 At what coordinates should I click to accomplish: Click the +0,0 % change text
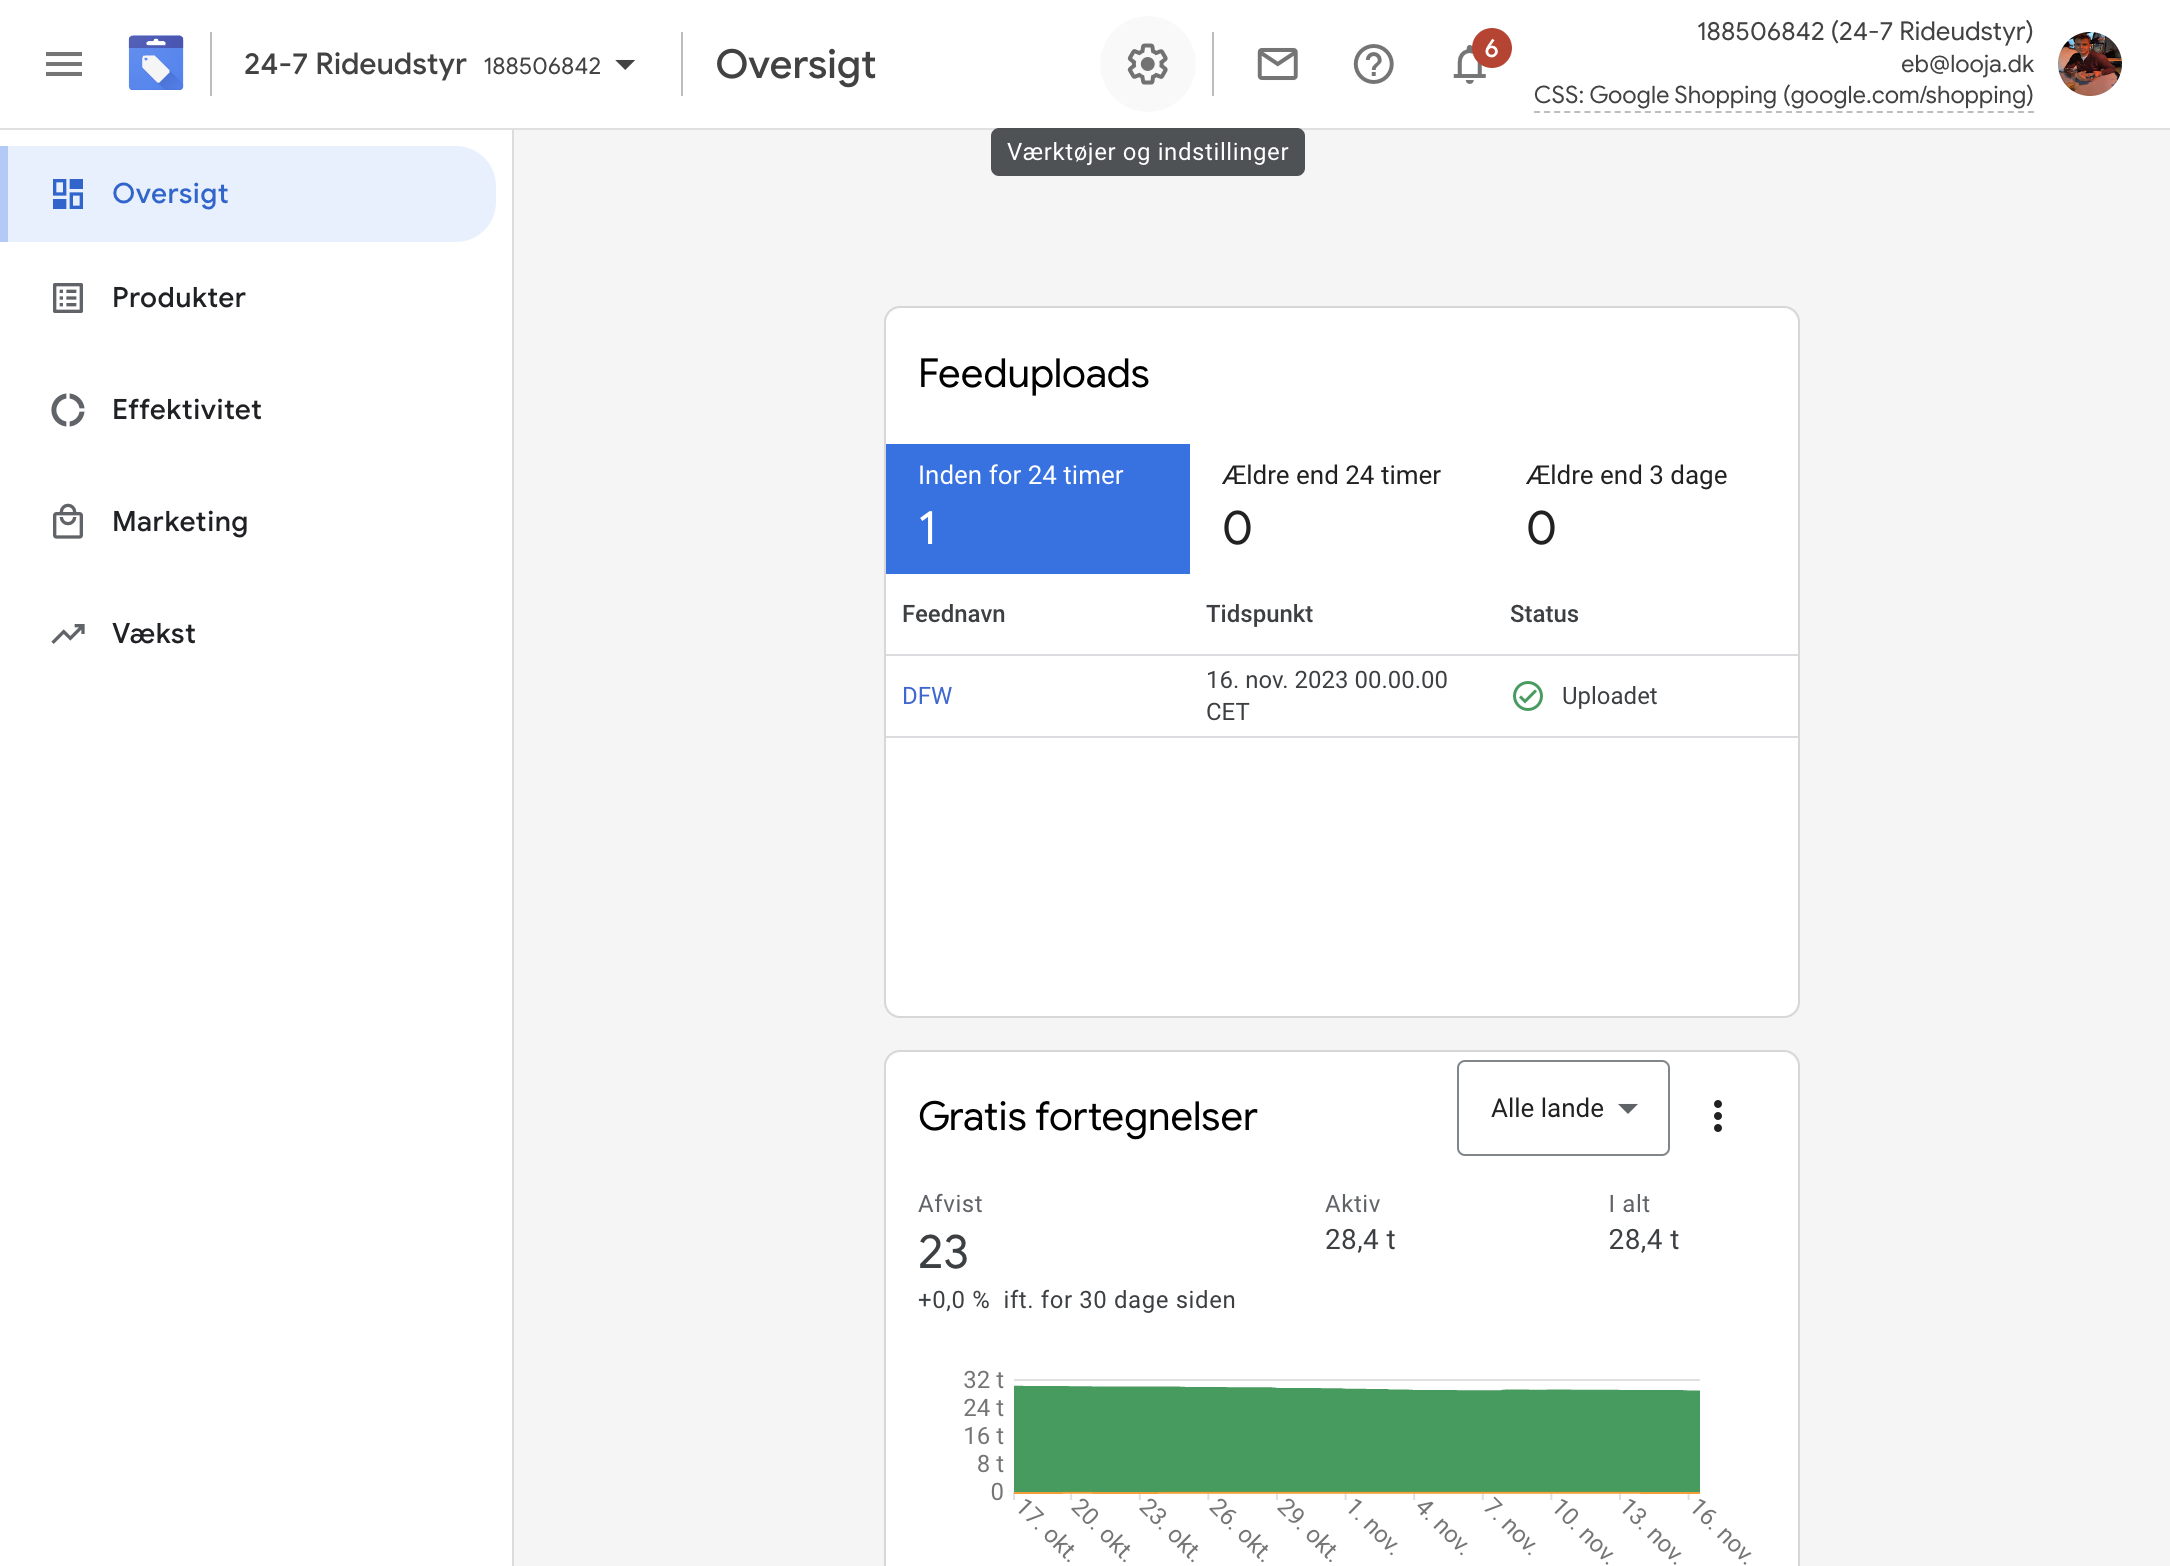pos(953,1300)
